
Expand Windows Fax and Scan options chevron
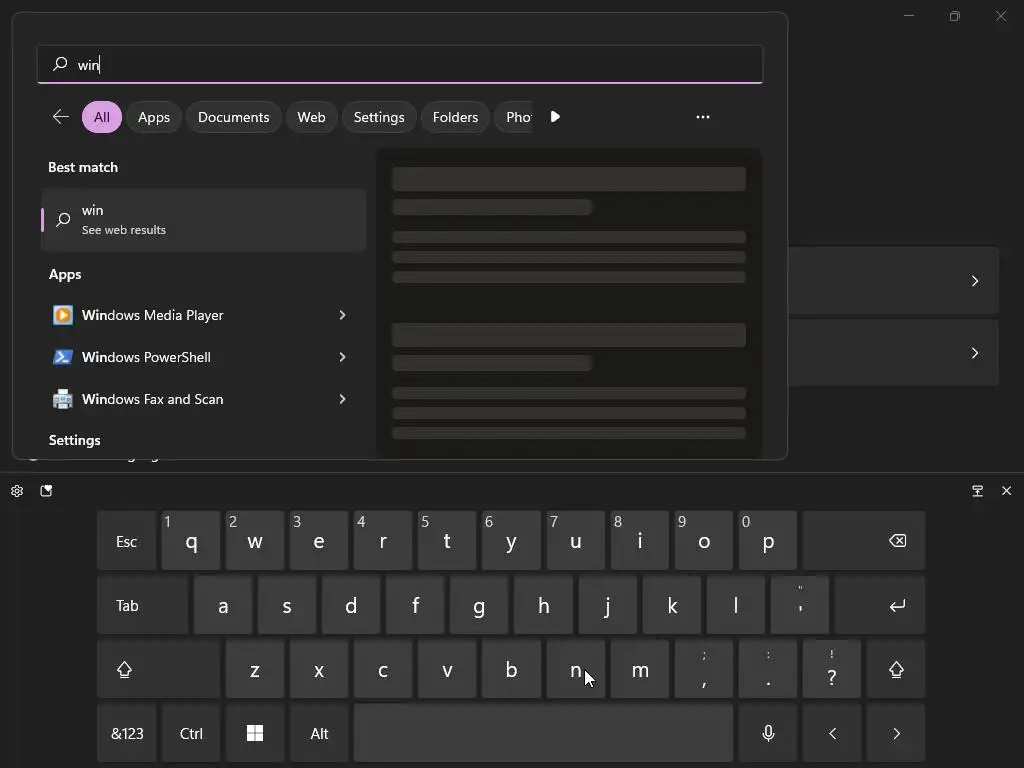342,399
